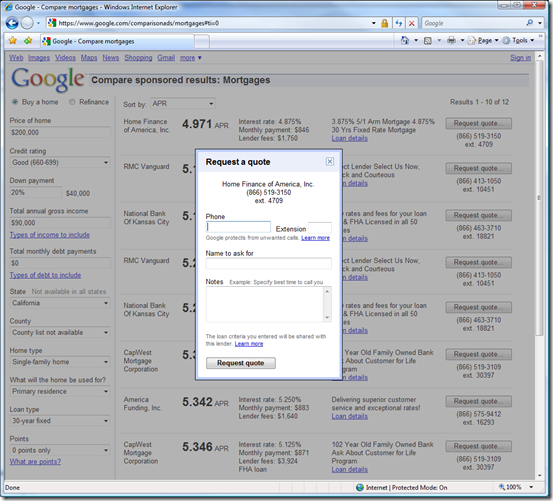Click the zoom level magnifier in status bar
This screenshot has height=501, width=553.
point(502,487)
